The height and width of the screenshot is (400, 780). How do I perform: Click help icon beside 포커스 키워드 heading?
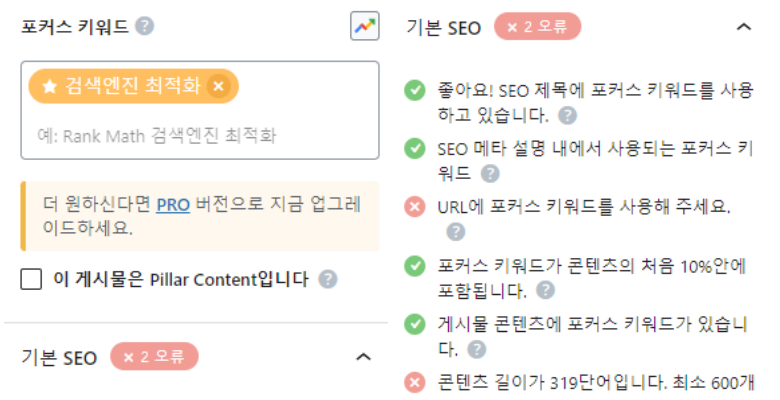point(145,26)
